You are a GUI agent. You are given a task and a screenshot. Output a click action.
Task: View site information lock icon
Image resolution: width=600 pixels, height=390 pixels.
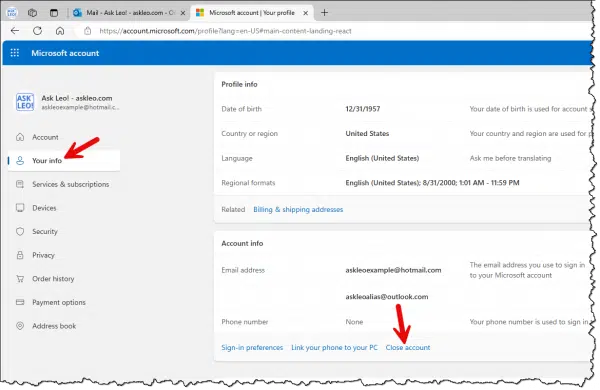click(x=88, y=31)
